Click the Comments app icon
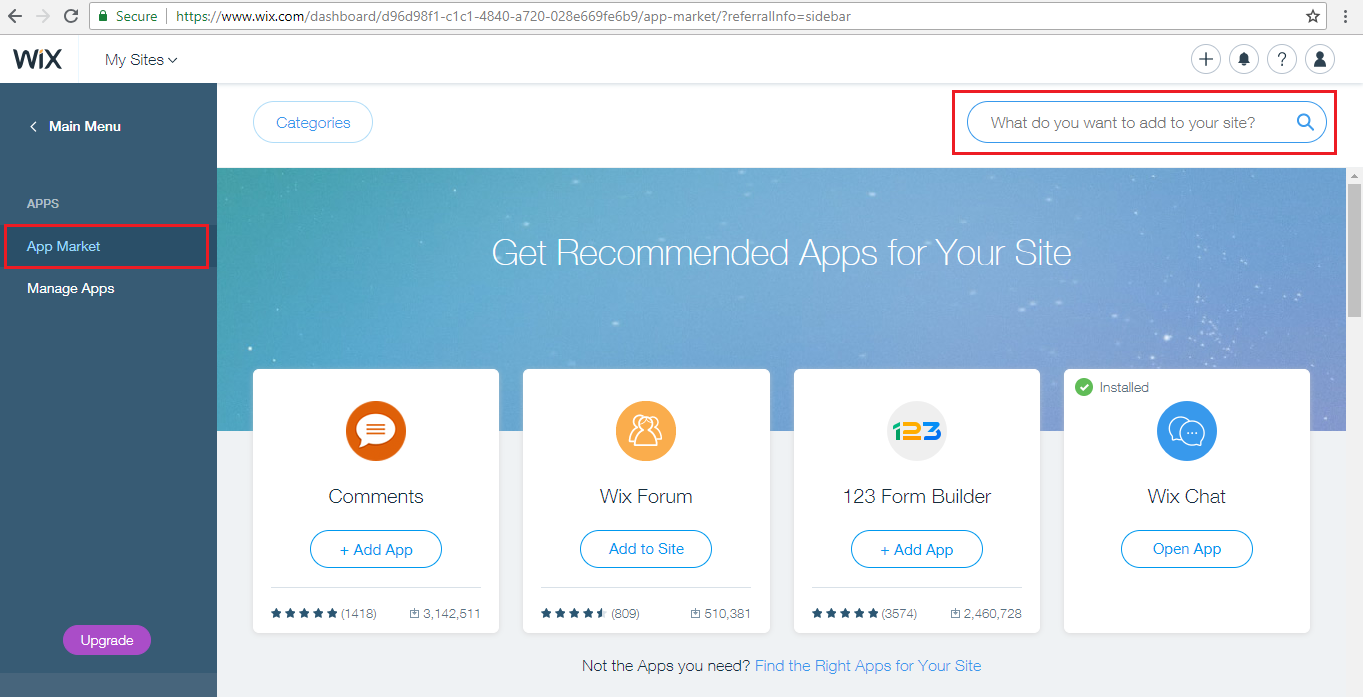 [376, 431]
